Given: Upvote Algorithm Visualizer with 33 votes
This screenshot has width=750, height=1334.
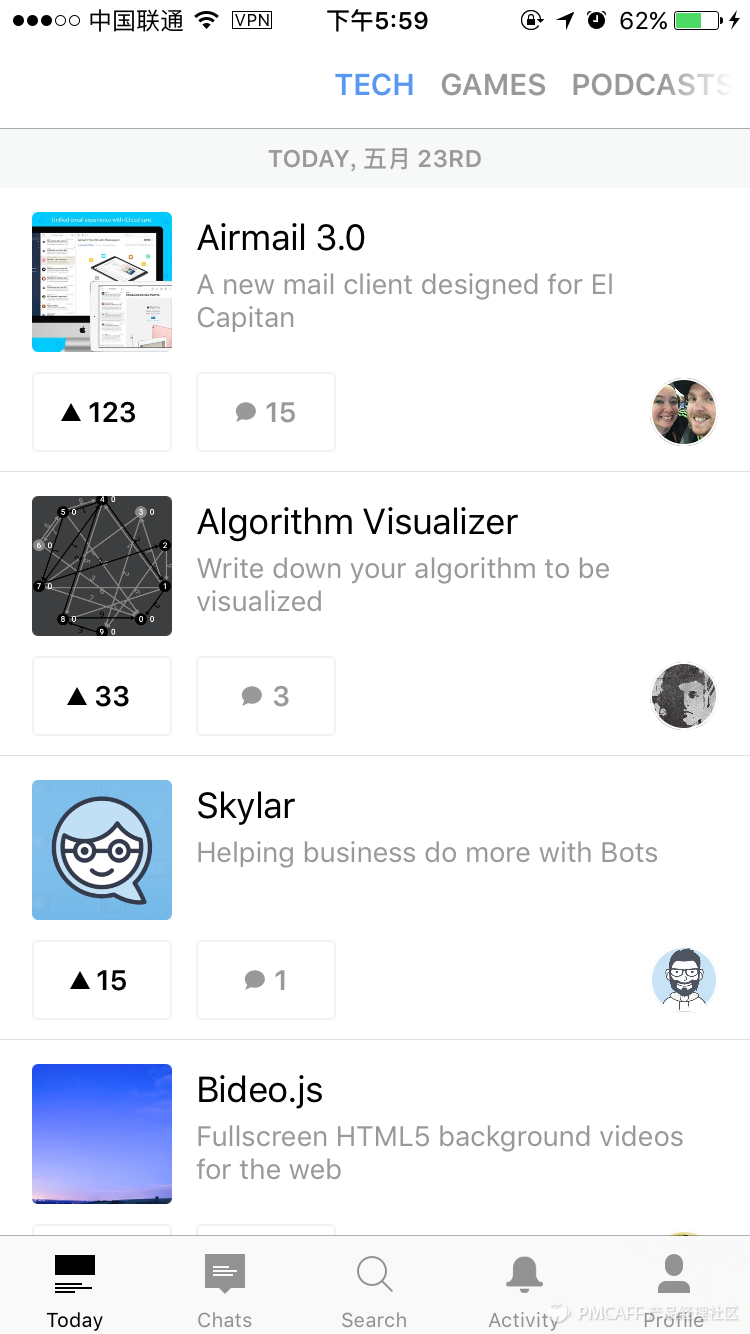Looking at the screenshot, I should point(102,696).
